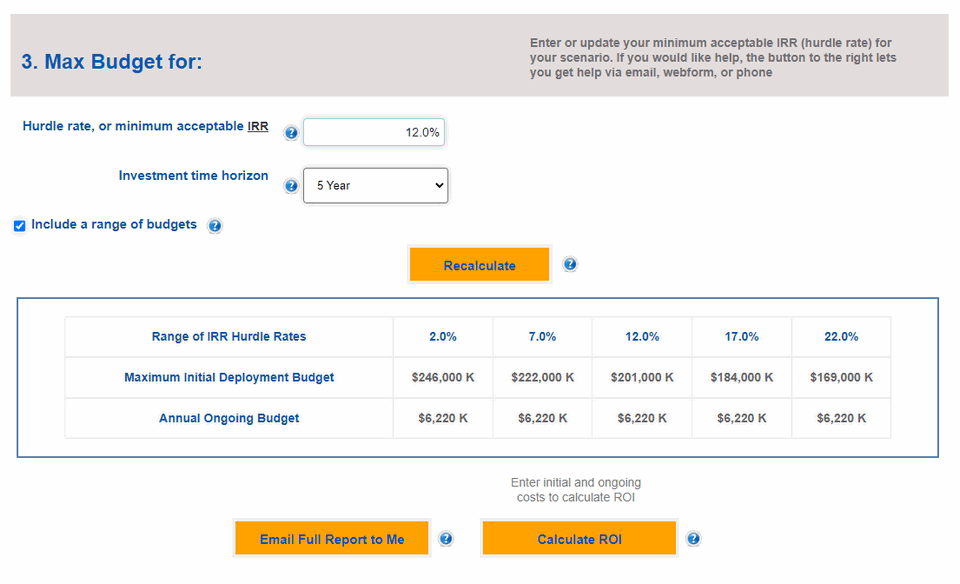Viewport: 960px width, 584px height.
Task: Select the Range of IRR Hurdle Rates header
Action: [x=228, y=337]
